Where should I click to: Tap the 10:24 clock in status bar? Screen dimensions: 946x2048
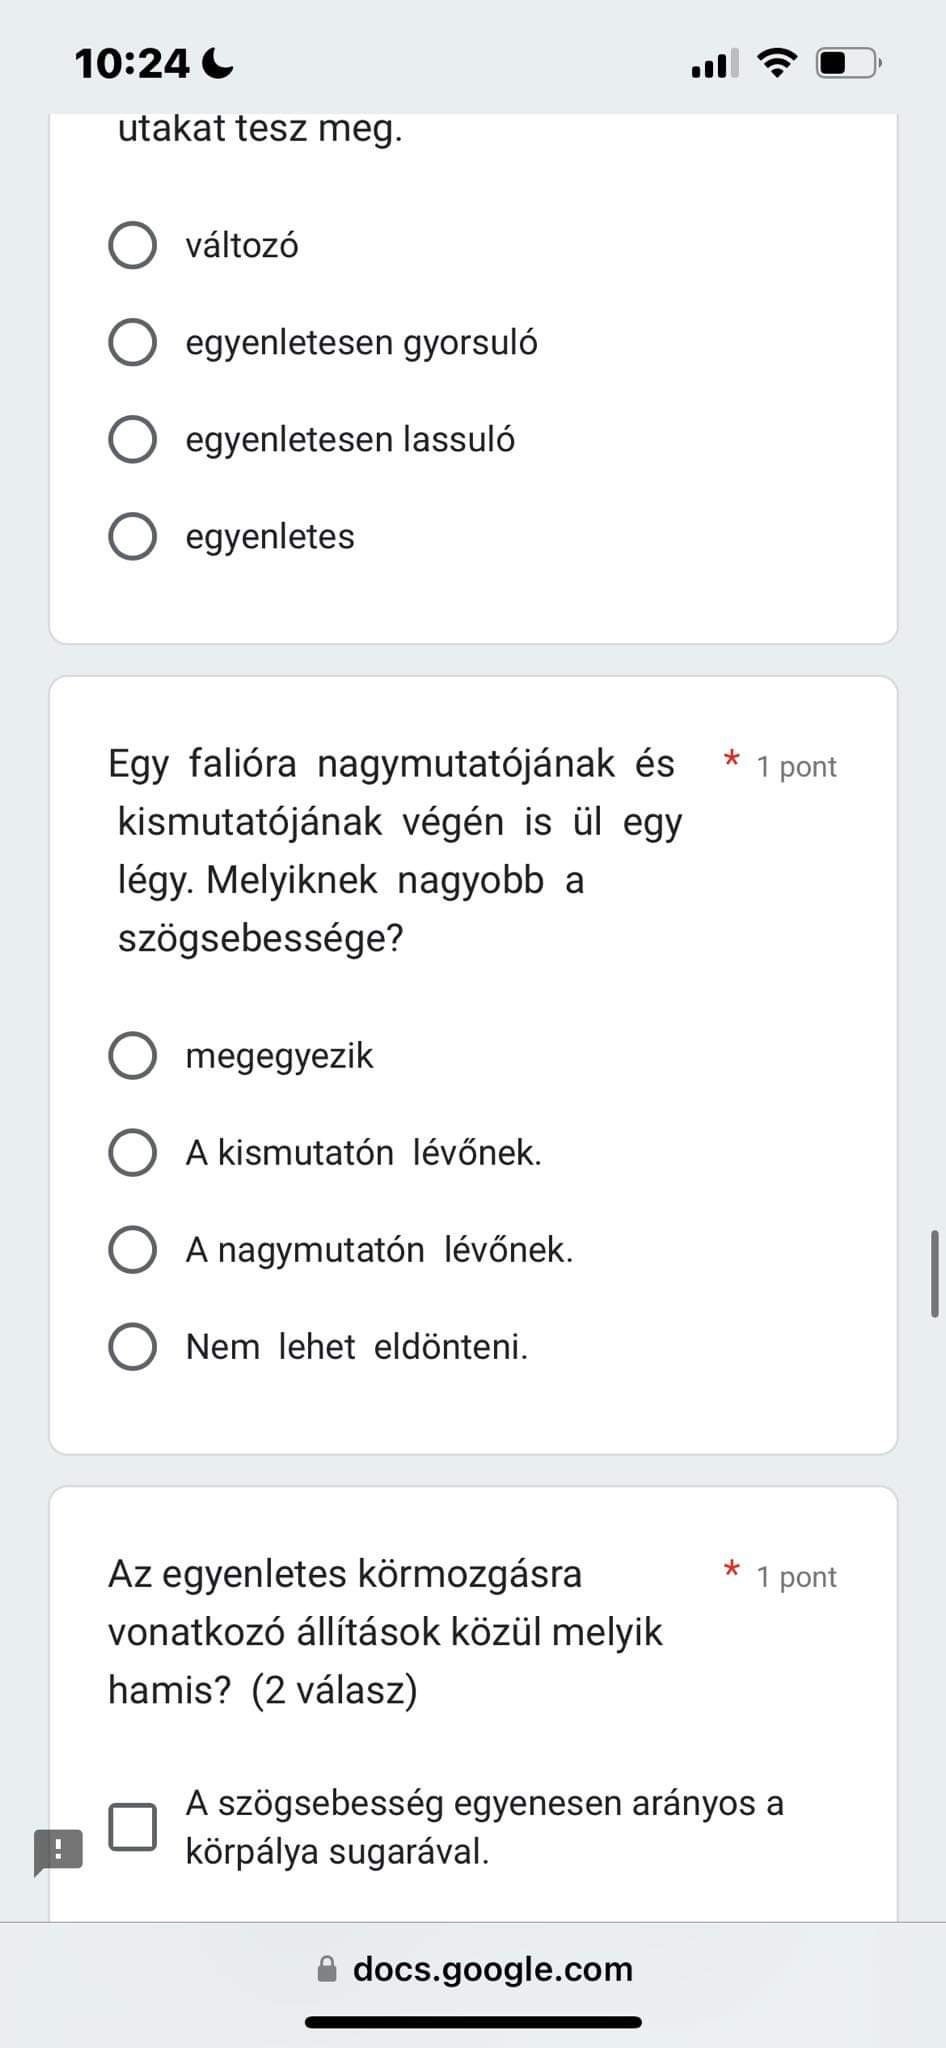(x=131, y=65)
